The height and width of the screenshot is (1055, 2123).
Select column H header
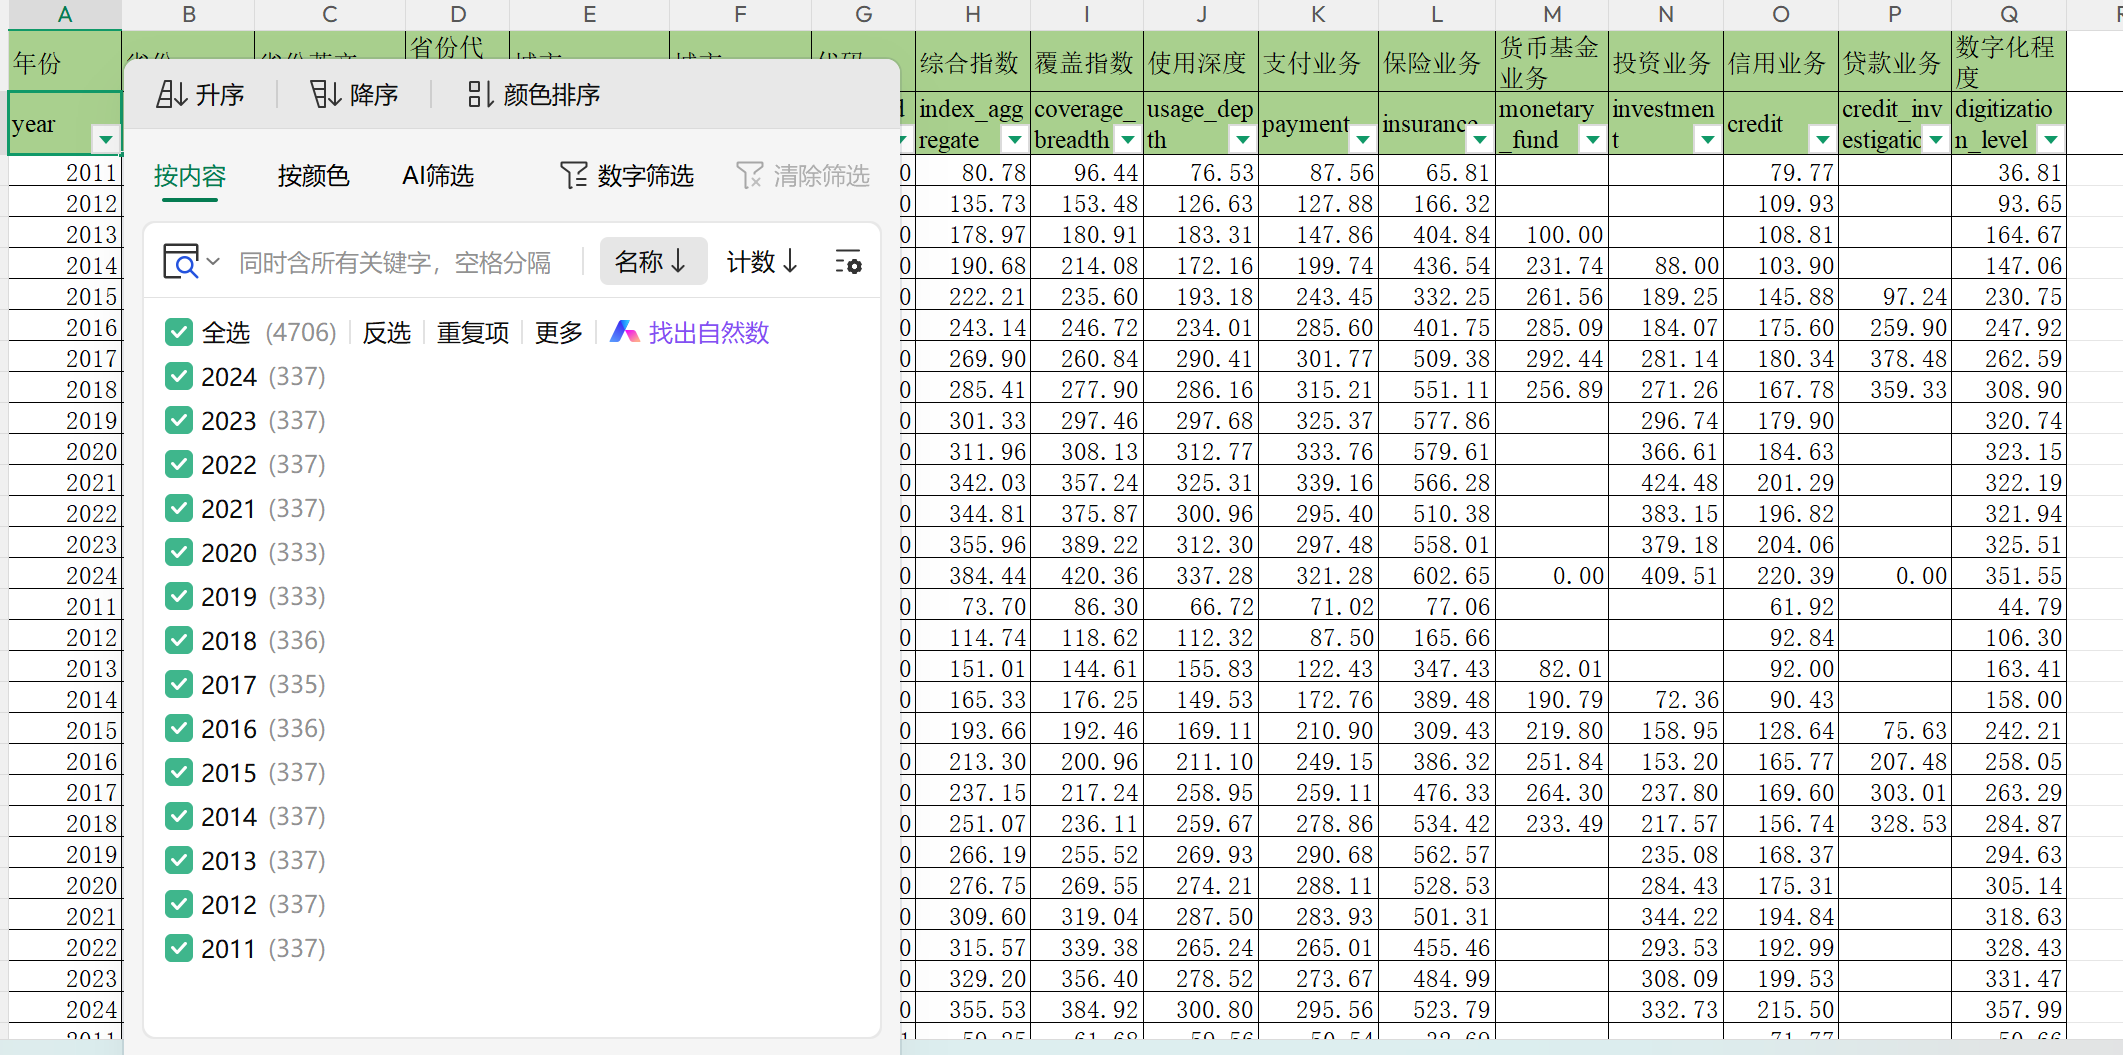point(972,14)
